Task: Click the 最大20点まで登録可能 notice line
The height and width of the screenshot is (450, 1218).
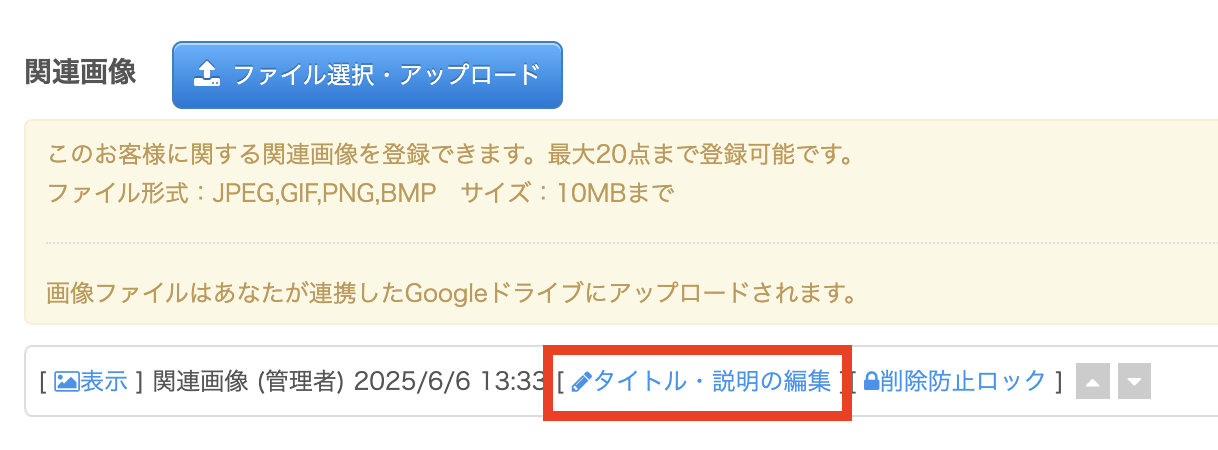Action: (448, 156)
